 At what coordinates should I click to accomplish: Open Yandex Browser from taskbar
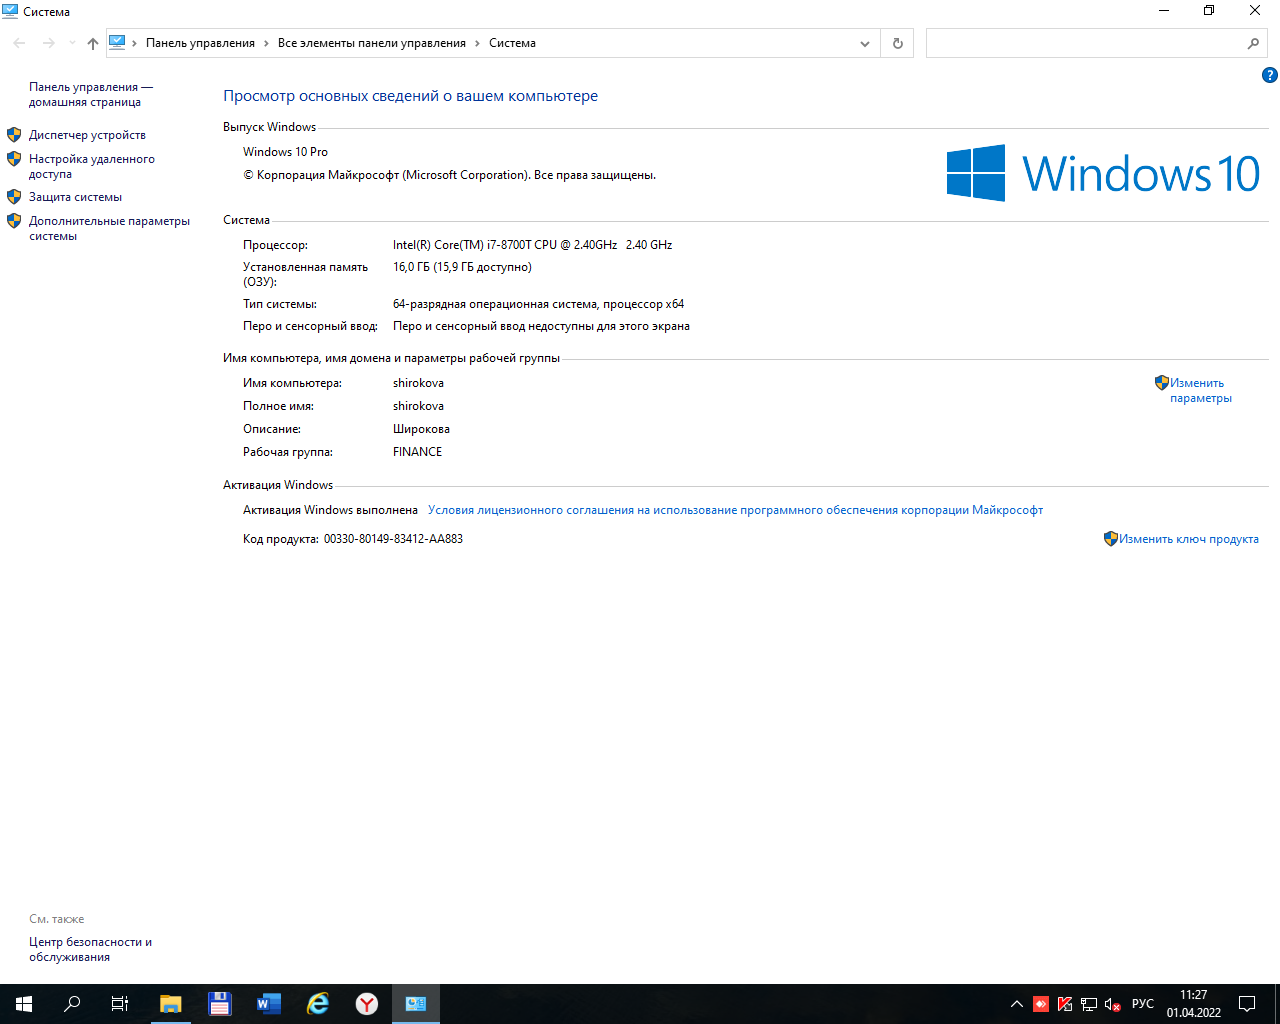(367, 1004)
